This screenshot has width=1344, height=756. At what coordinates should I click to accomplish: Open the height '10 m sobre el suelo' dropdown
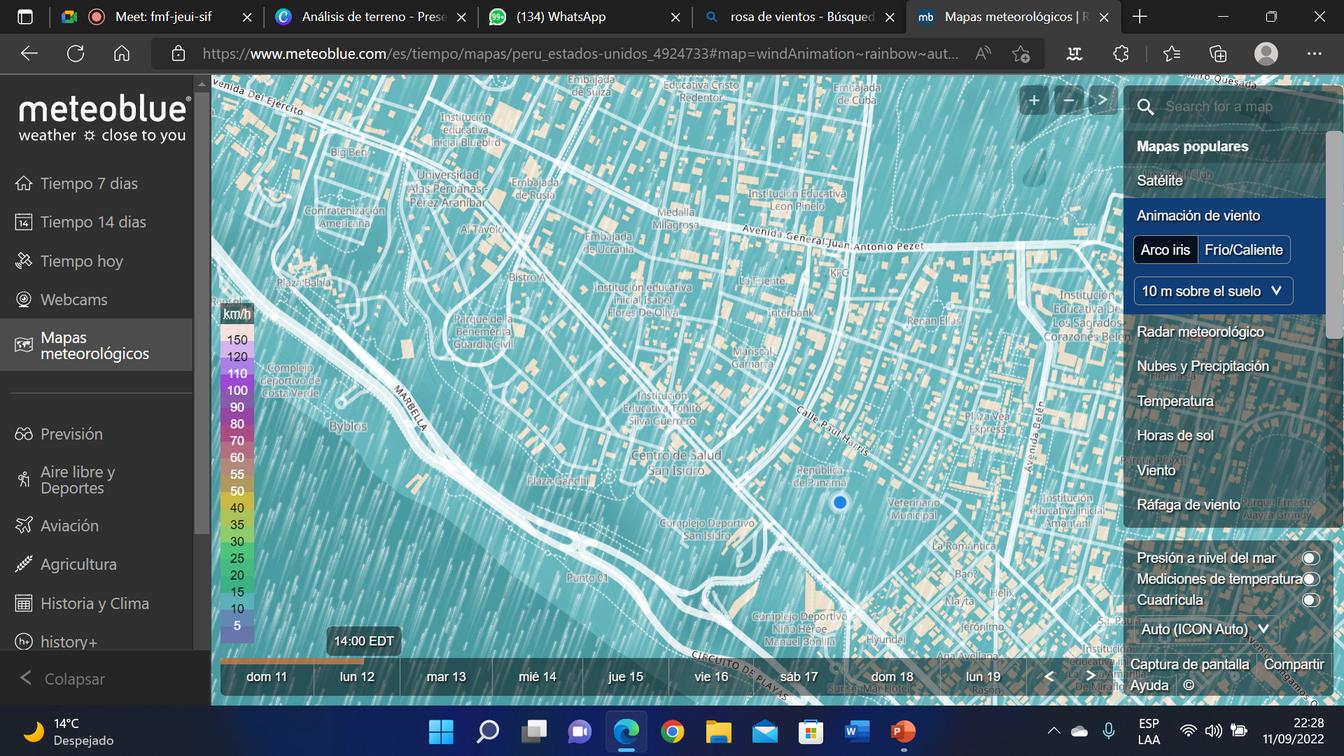tap(1213, 291)
